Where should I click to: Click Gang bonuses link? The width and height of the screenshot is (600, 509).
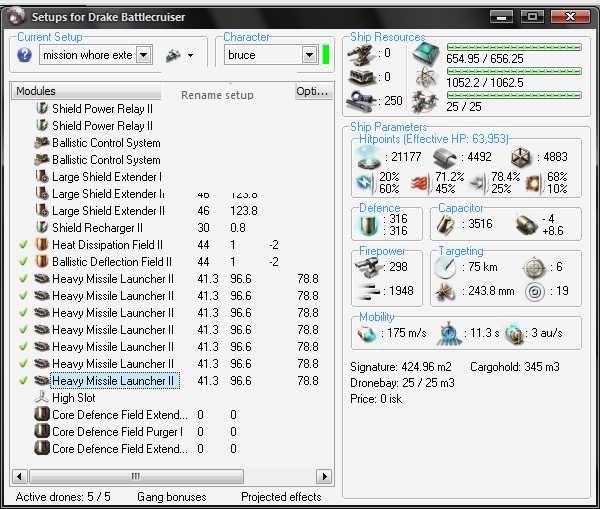click(172, 497)
